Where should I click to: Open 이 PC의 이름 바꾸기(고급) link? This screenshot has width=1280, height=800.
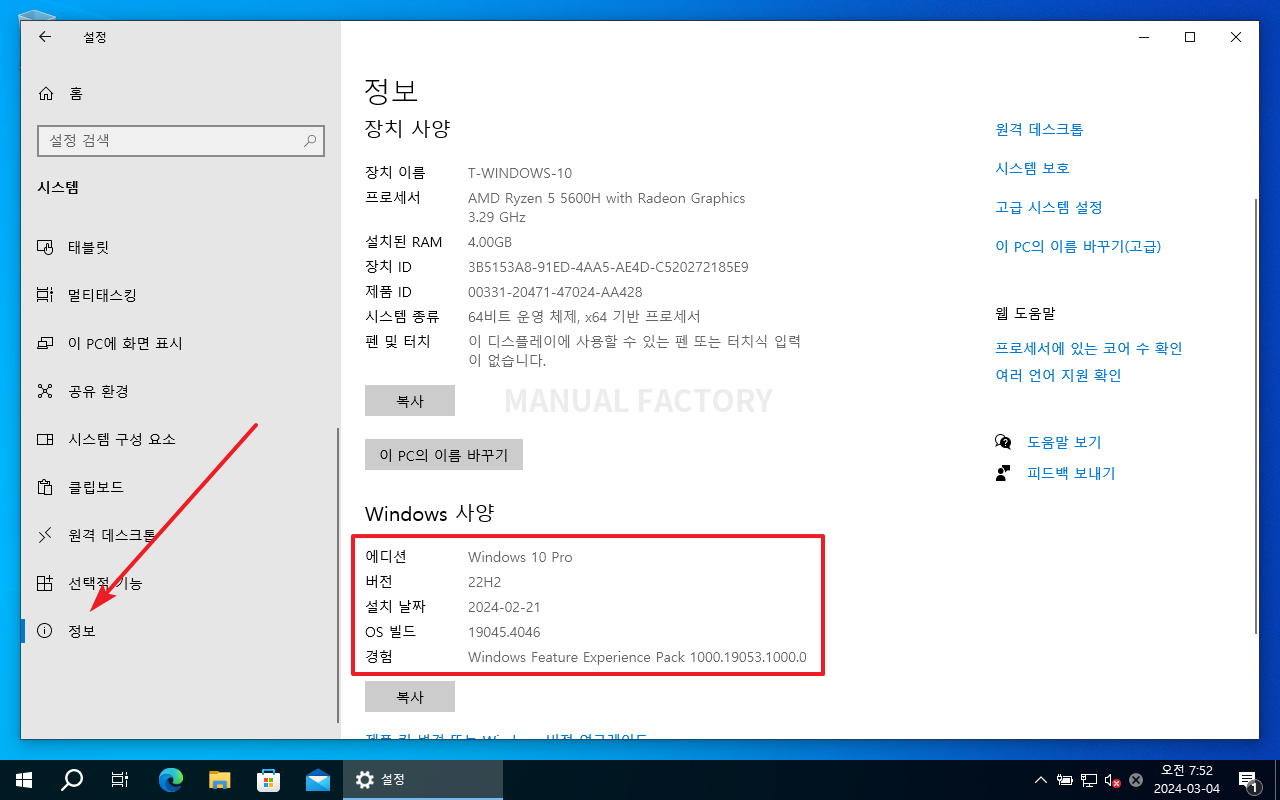point(1078,246)
